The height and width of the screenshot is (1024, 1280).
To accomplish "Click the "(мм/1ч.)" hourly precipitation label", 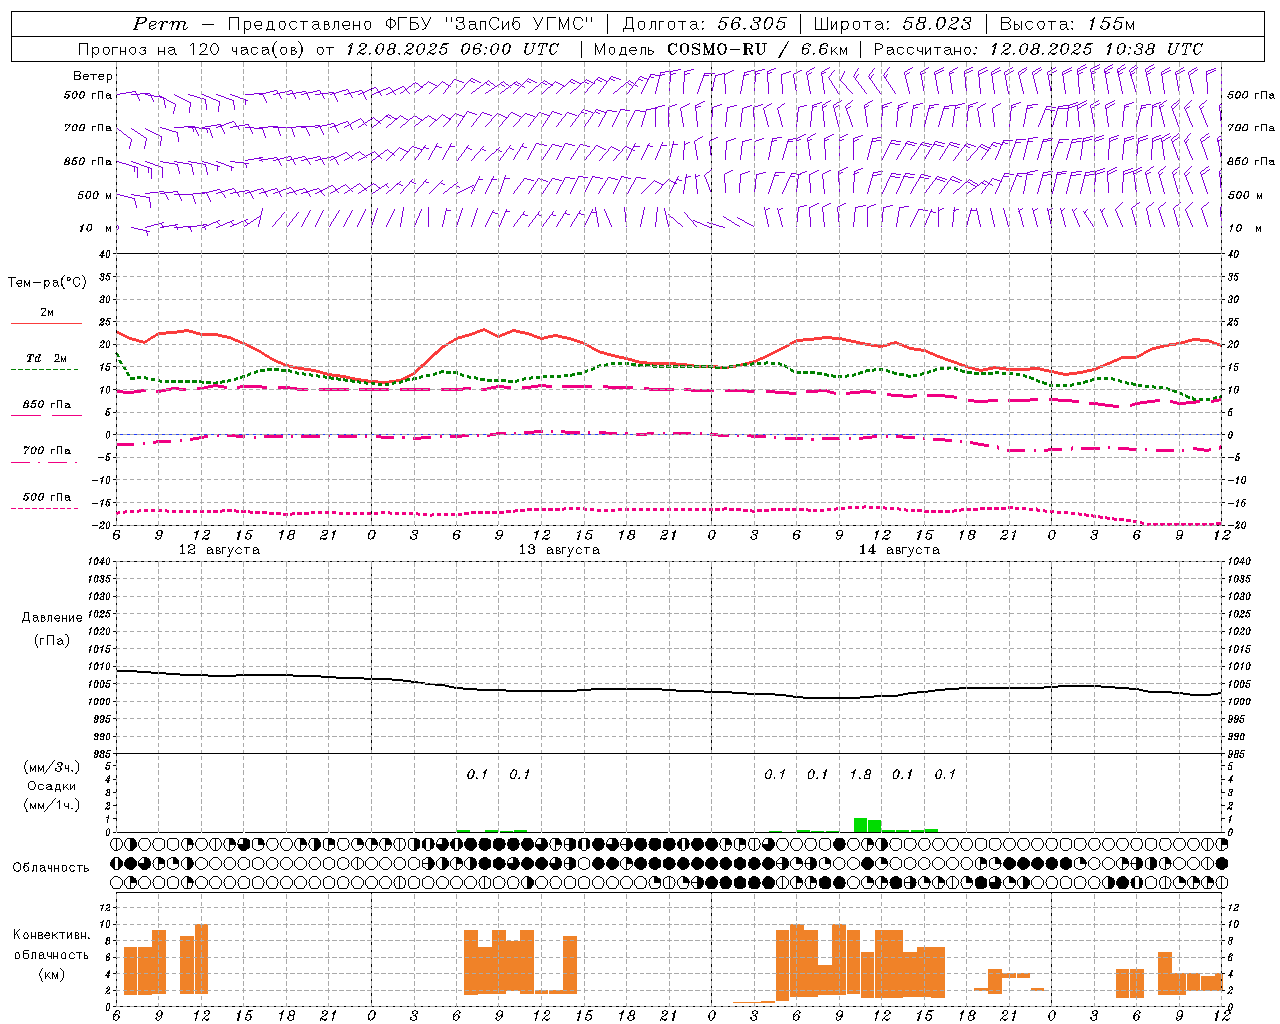I will coord(52,805).
